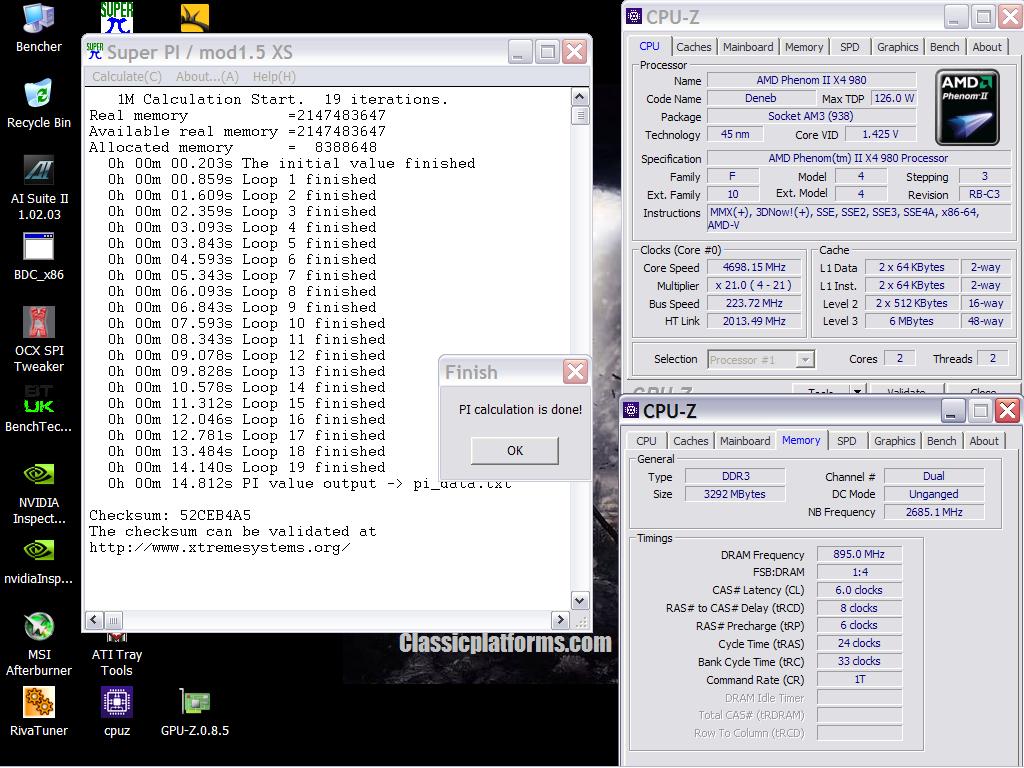Close the Finish dialog
Screen dimensions: 1024x768
[x=575, y=372]
